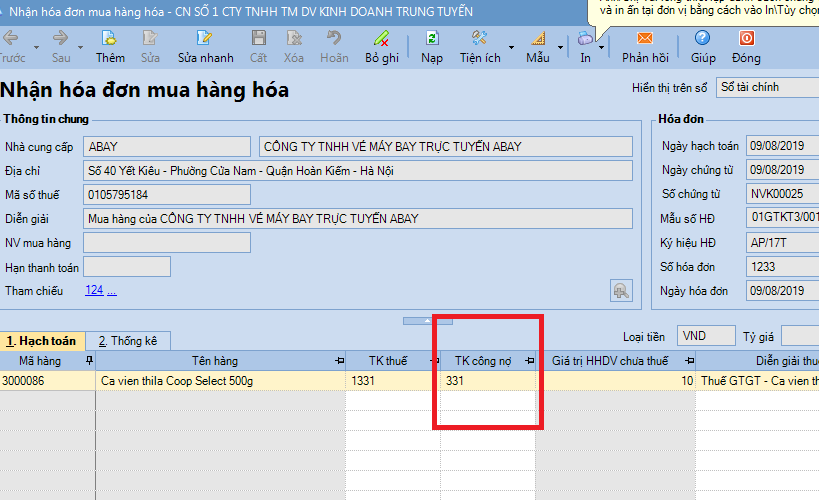Expand the Mẫu dropdown arrow

pos(560,48)
